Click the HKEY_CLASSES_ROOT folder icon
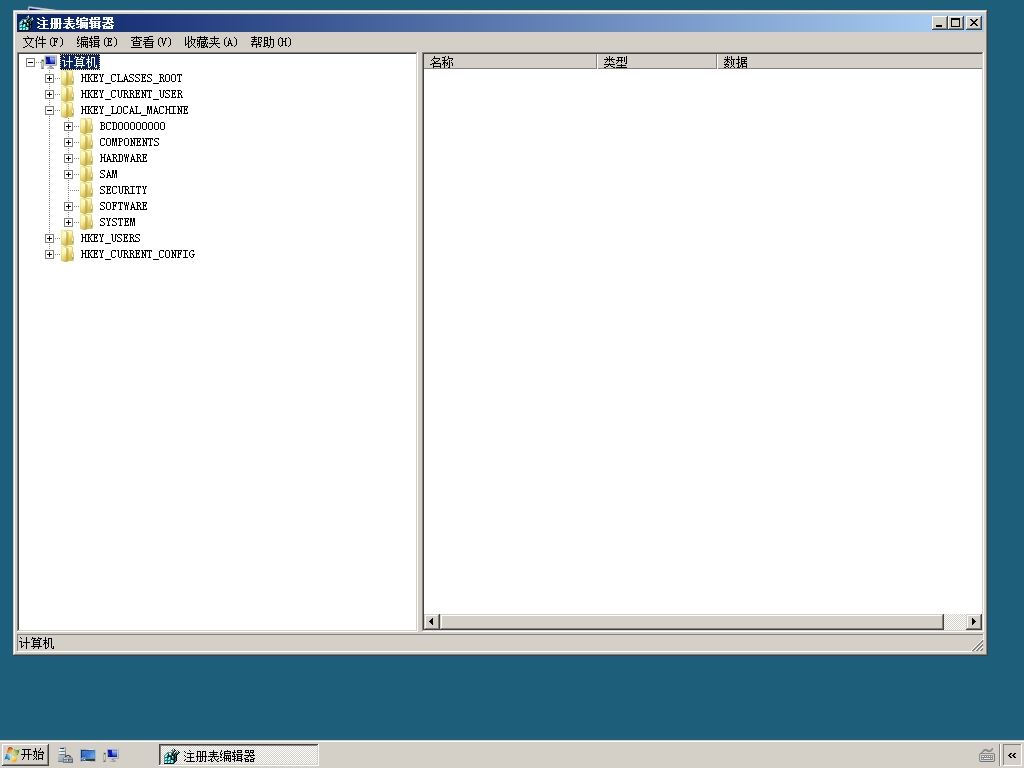Viewport: 1024px width, 768px height. click(67, 78)
